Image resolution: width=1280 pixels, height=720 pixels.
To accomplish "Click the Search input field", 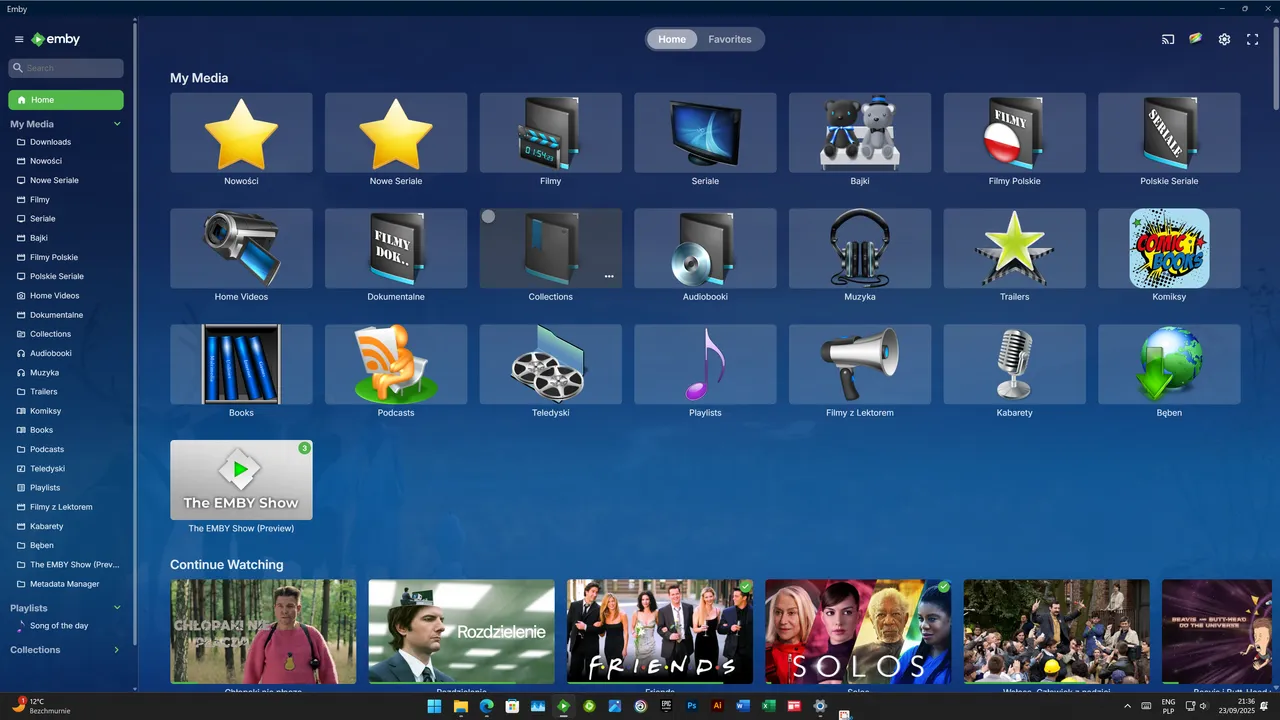I will [x=66, y=68].
